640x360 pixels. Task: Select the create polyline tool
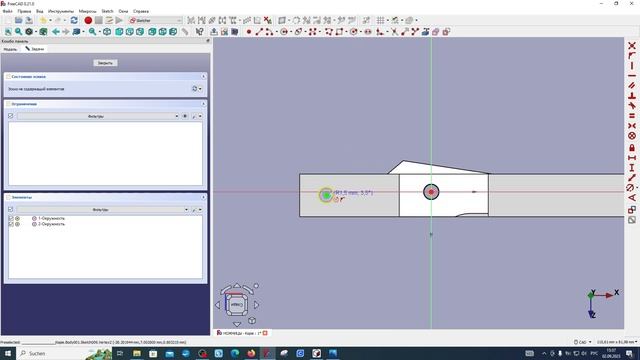[x=329, y=31]
